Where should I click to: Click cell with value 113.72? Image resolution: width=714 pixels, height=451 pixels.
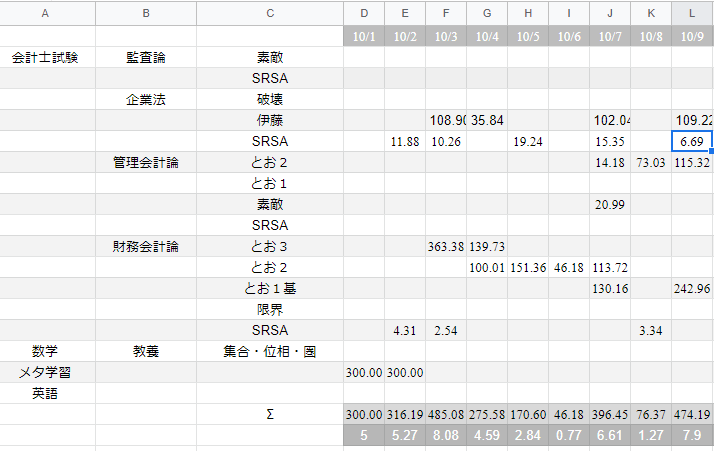click(x=610, y=267)
